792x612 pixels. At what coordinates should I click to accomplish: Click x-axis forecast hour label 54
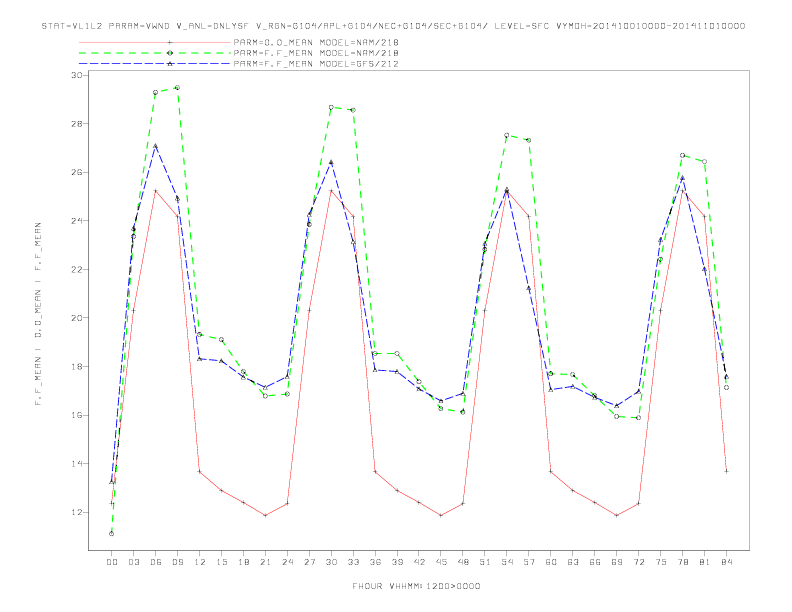(507, 562)
